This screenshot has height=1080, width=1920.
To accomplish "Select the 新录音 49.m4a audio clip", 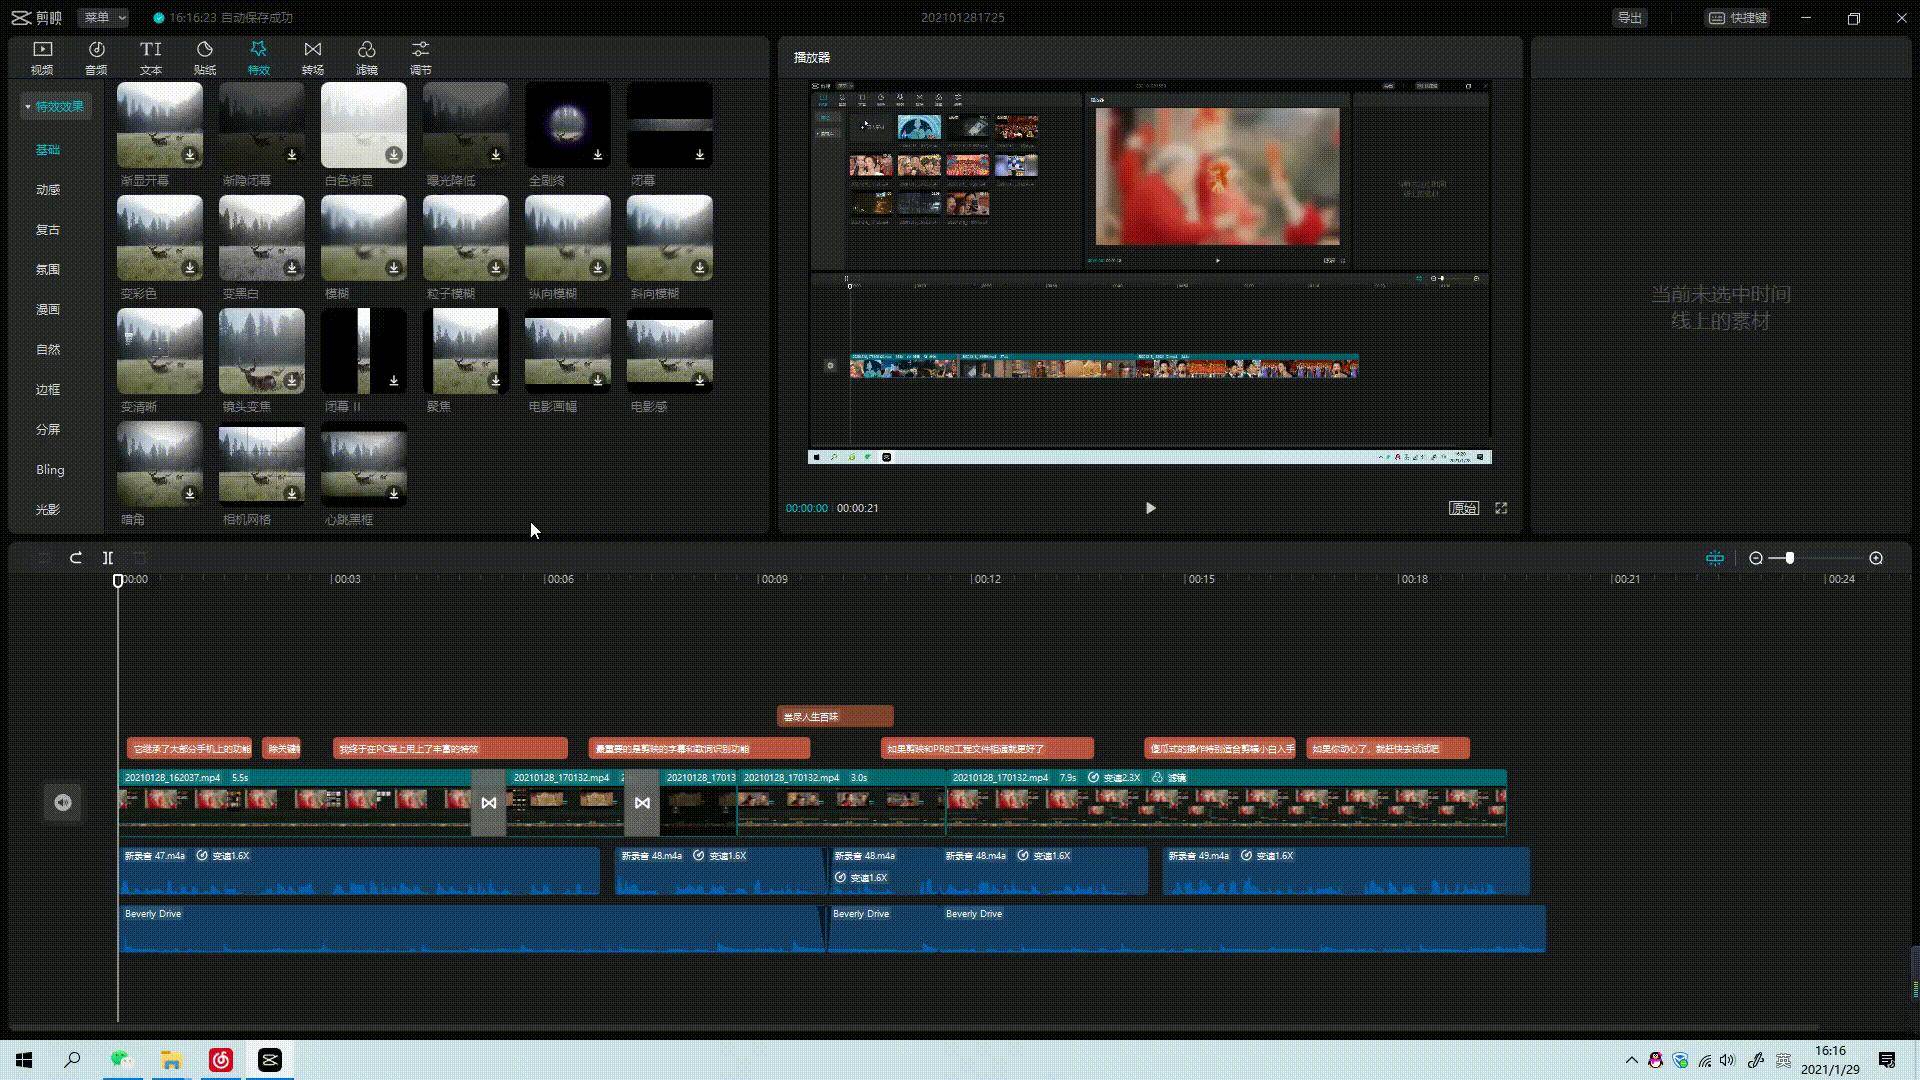I will point(1346,871).
